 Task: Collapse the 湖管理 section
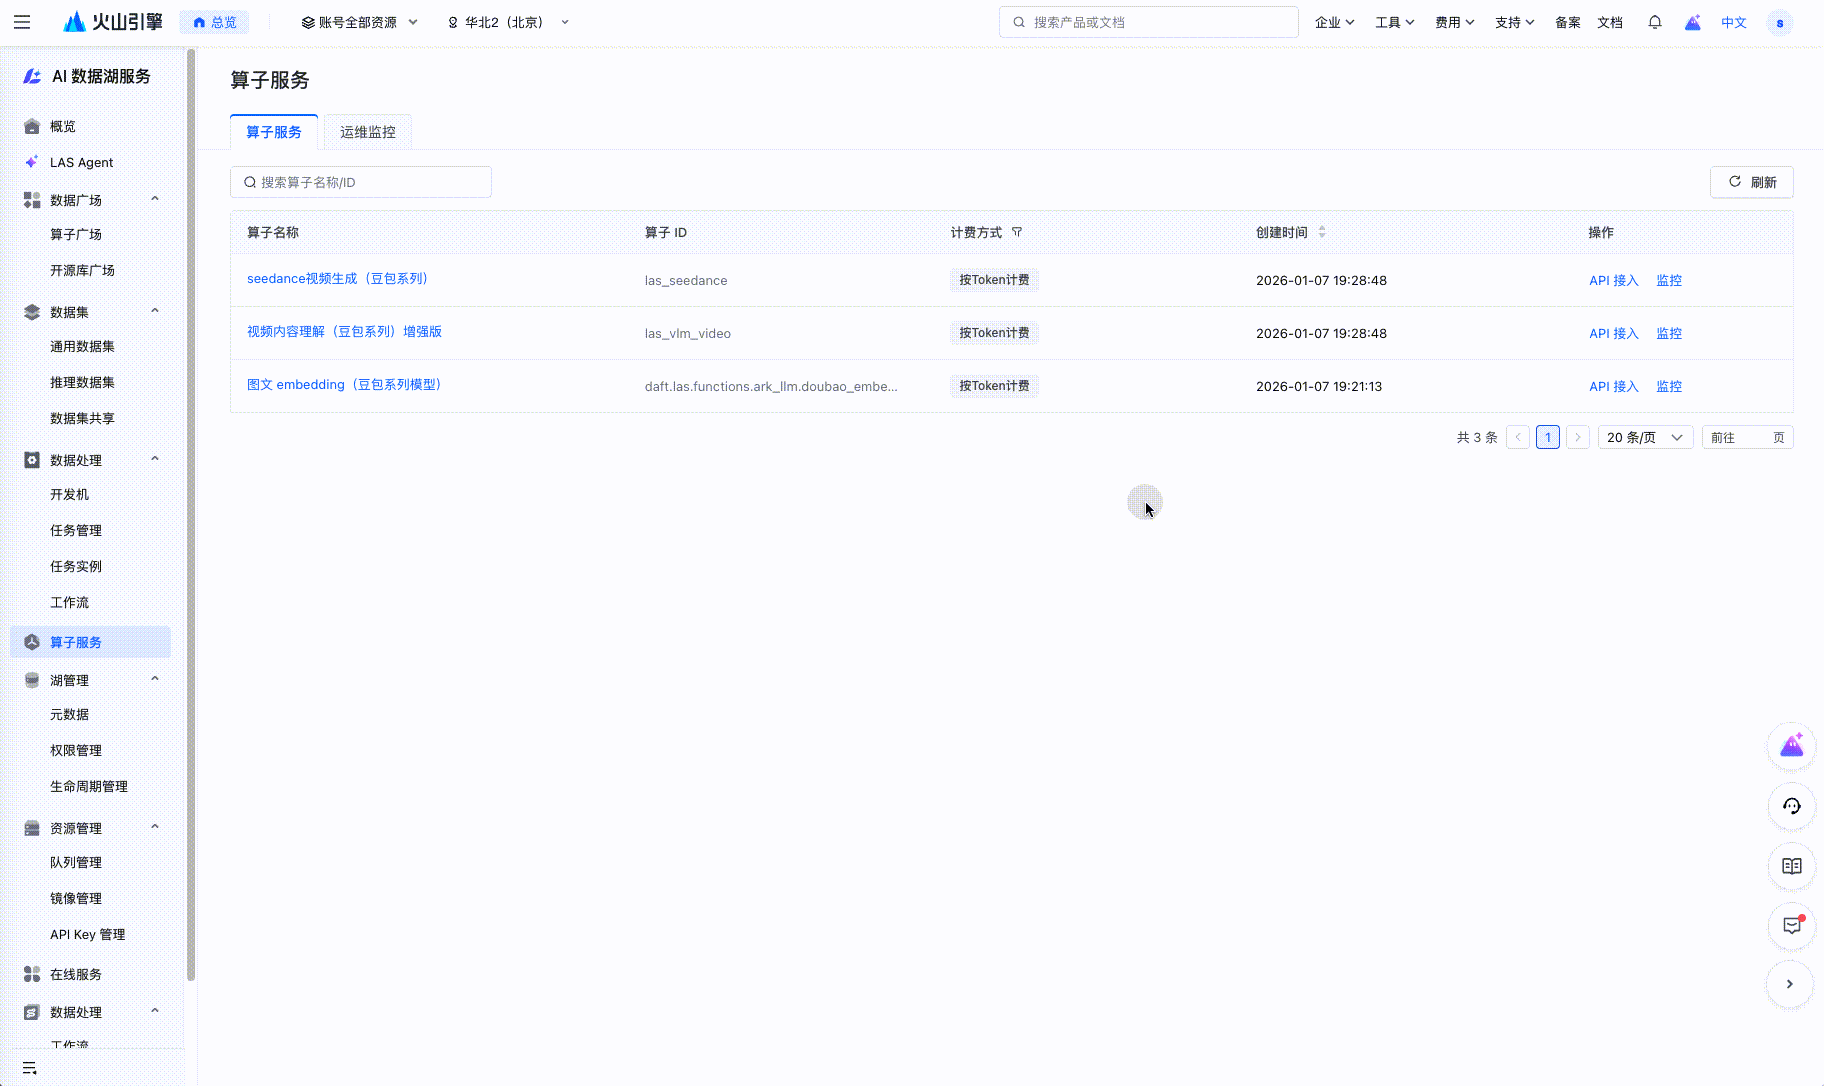pyautogui.click(x=155, y=679)
